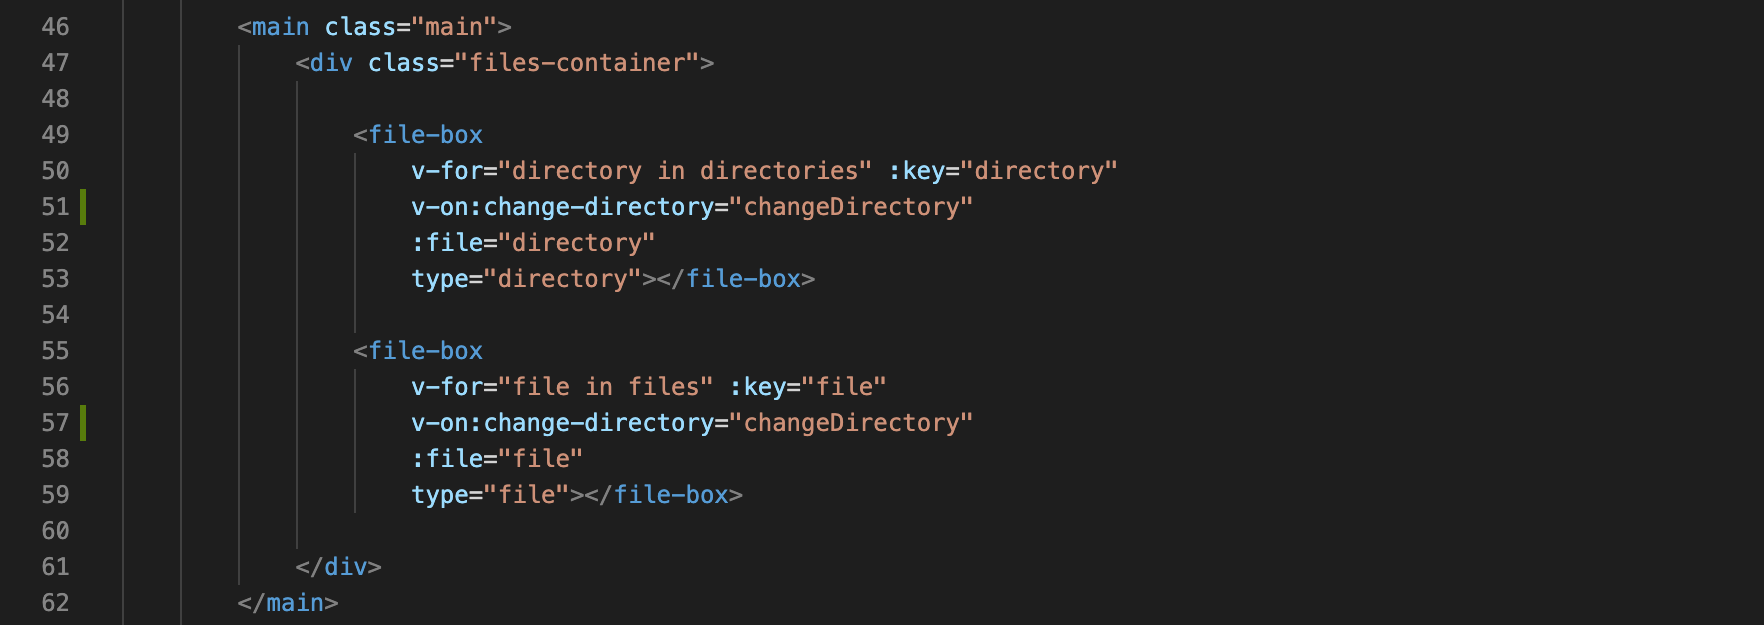Image resolution: width=1764 pixels, height=625 pixels.
Task: Click :key="directory" attribute
Action: 1003,171
